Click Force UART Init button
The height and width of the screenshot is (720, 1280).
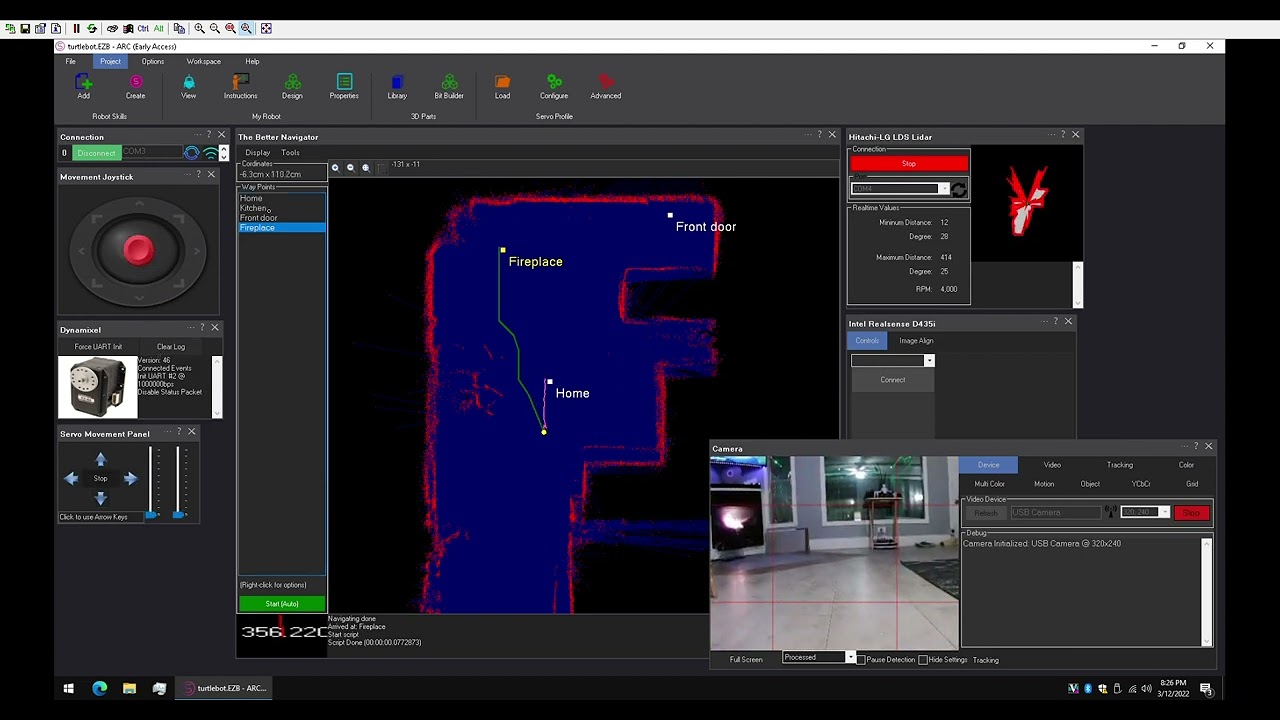98,347
